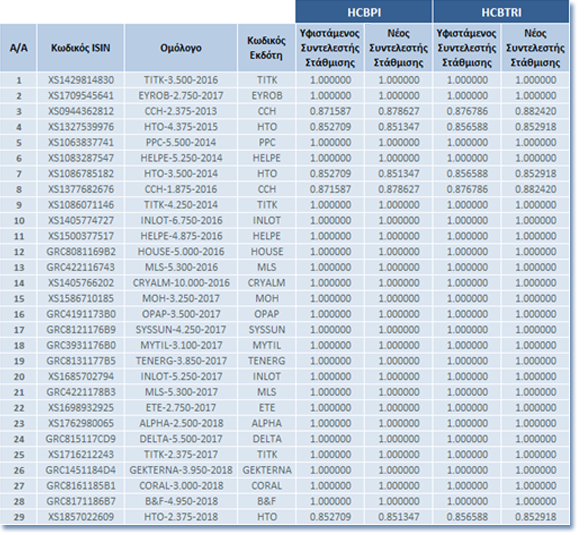The image size is (585, 535).
Task: Click bond cell PPC-5.500-2014
Action: (181, 143)
